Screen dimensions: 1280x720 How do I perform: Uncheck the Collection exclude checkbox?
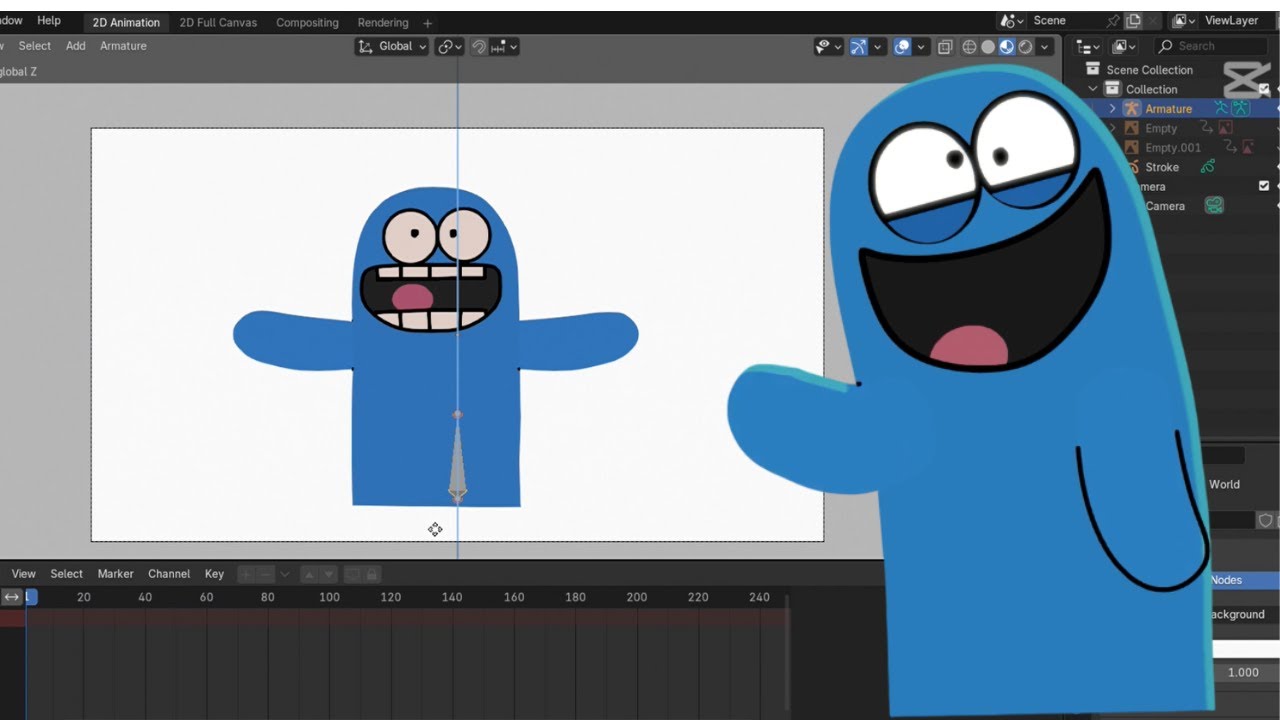click(1264, 89)
